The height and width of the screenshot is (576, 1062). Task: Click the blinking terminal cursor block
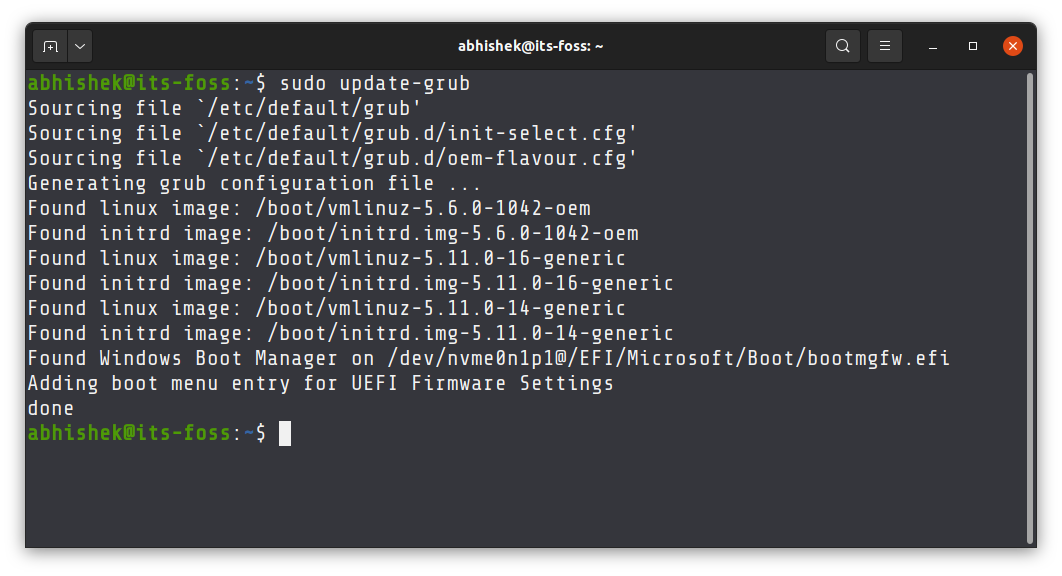click(x=287, y=432)
